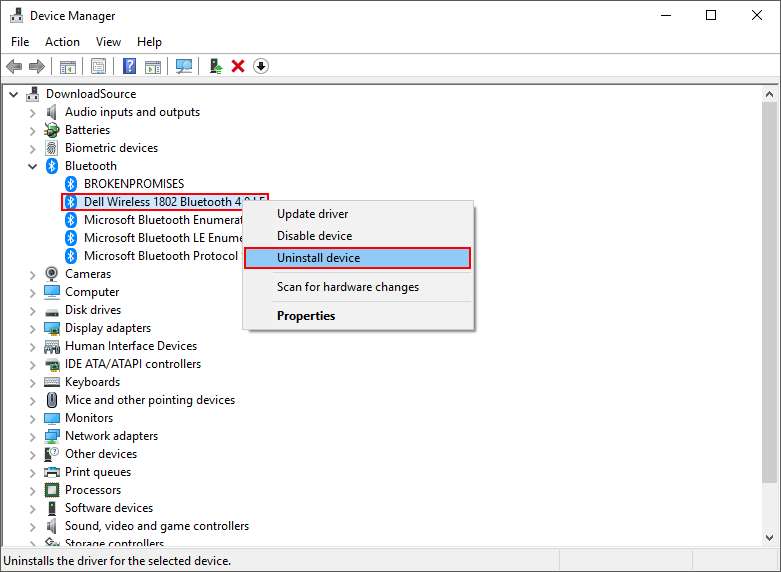Click the Update device driver toolbar icon
Viewport: 781px width, 572px height.
216,66
